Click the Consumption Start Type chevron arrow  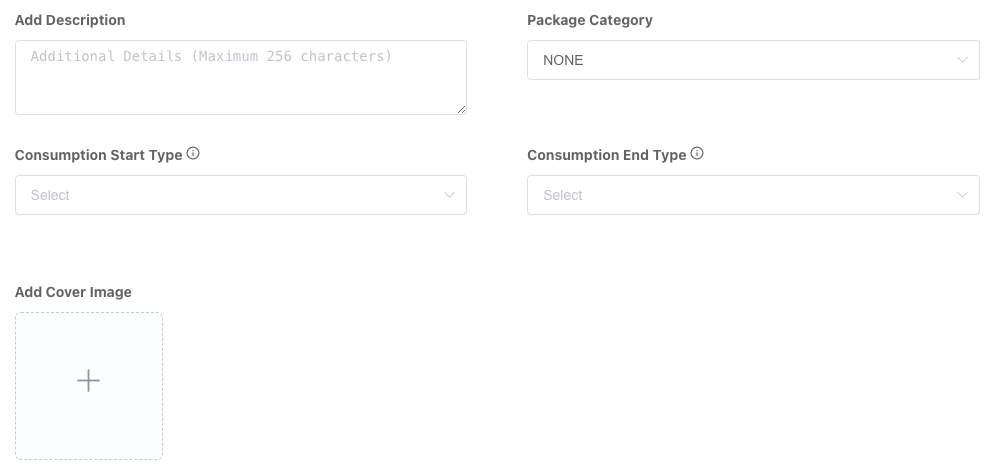449,195
